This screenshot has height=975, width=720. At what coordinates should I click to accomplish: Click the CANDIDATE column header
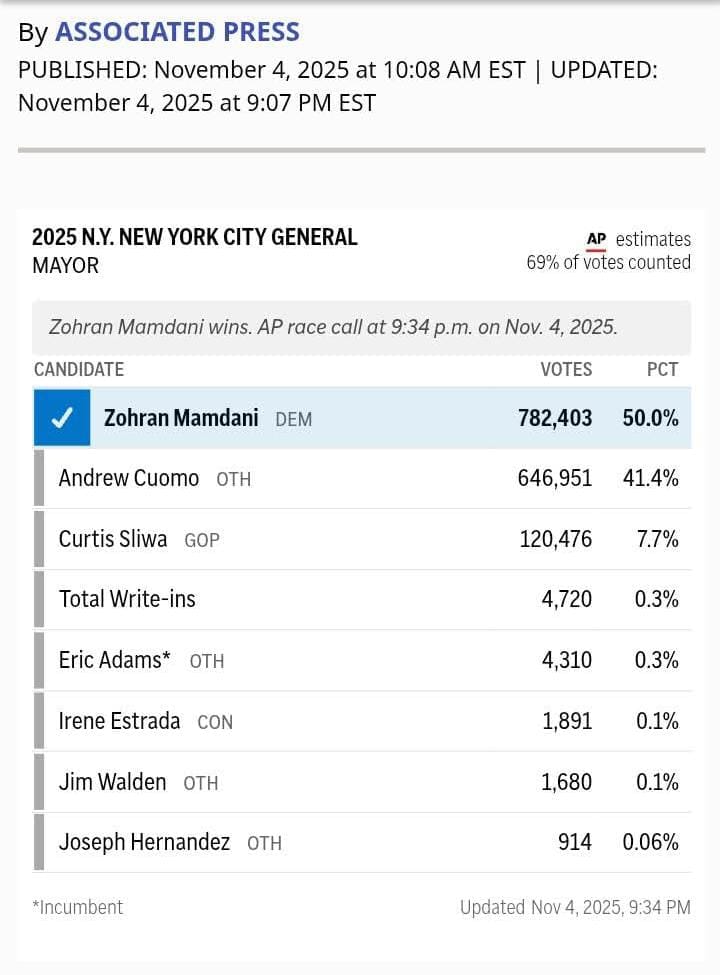79,369
